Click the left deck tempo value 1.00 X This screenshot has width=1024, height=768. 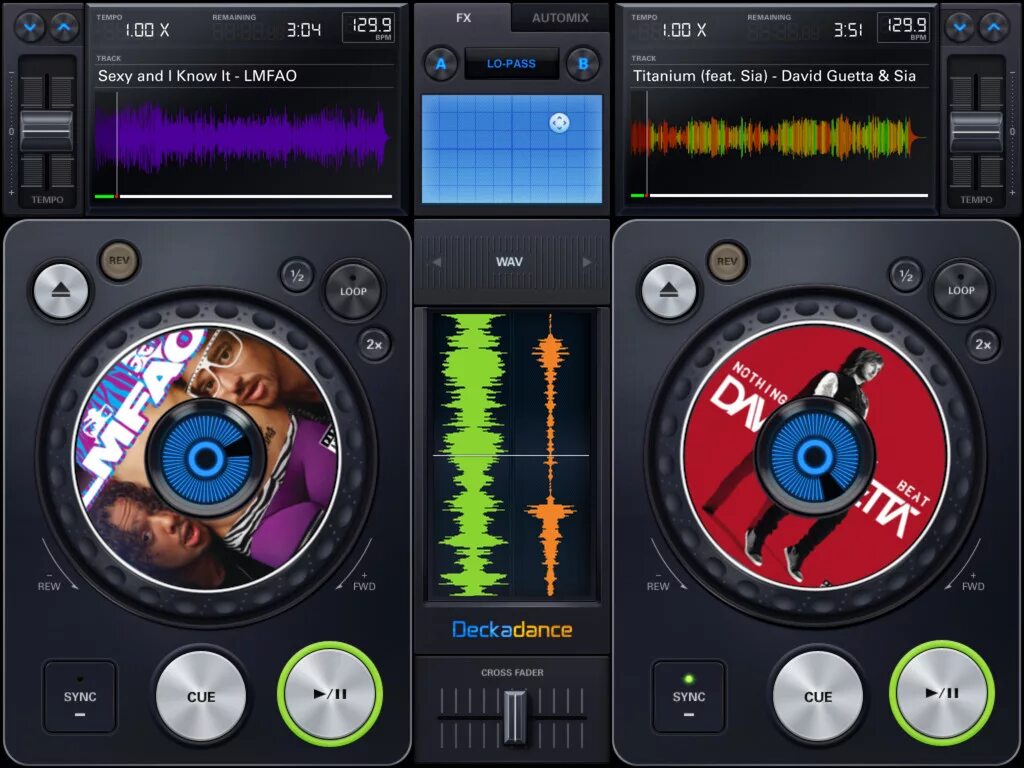pyautogui.click(x=147, y=30)
